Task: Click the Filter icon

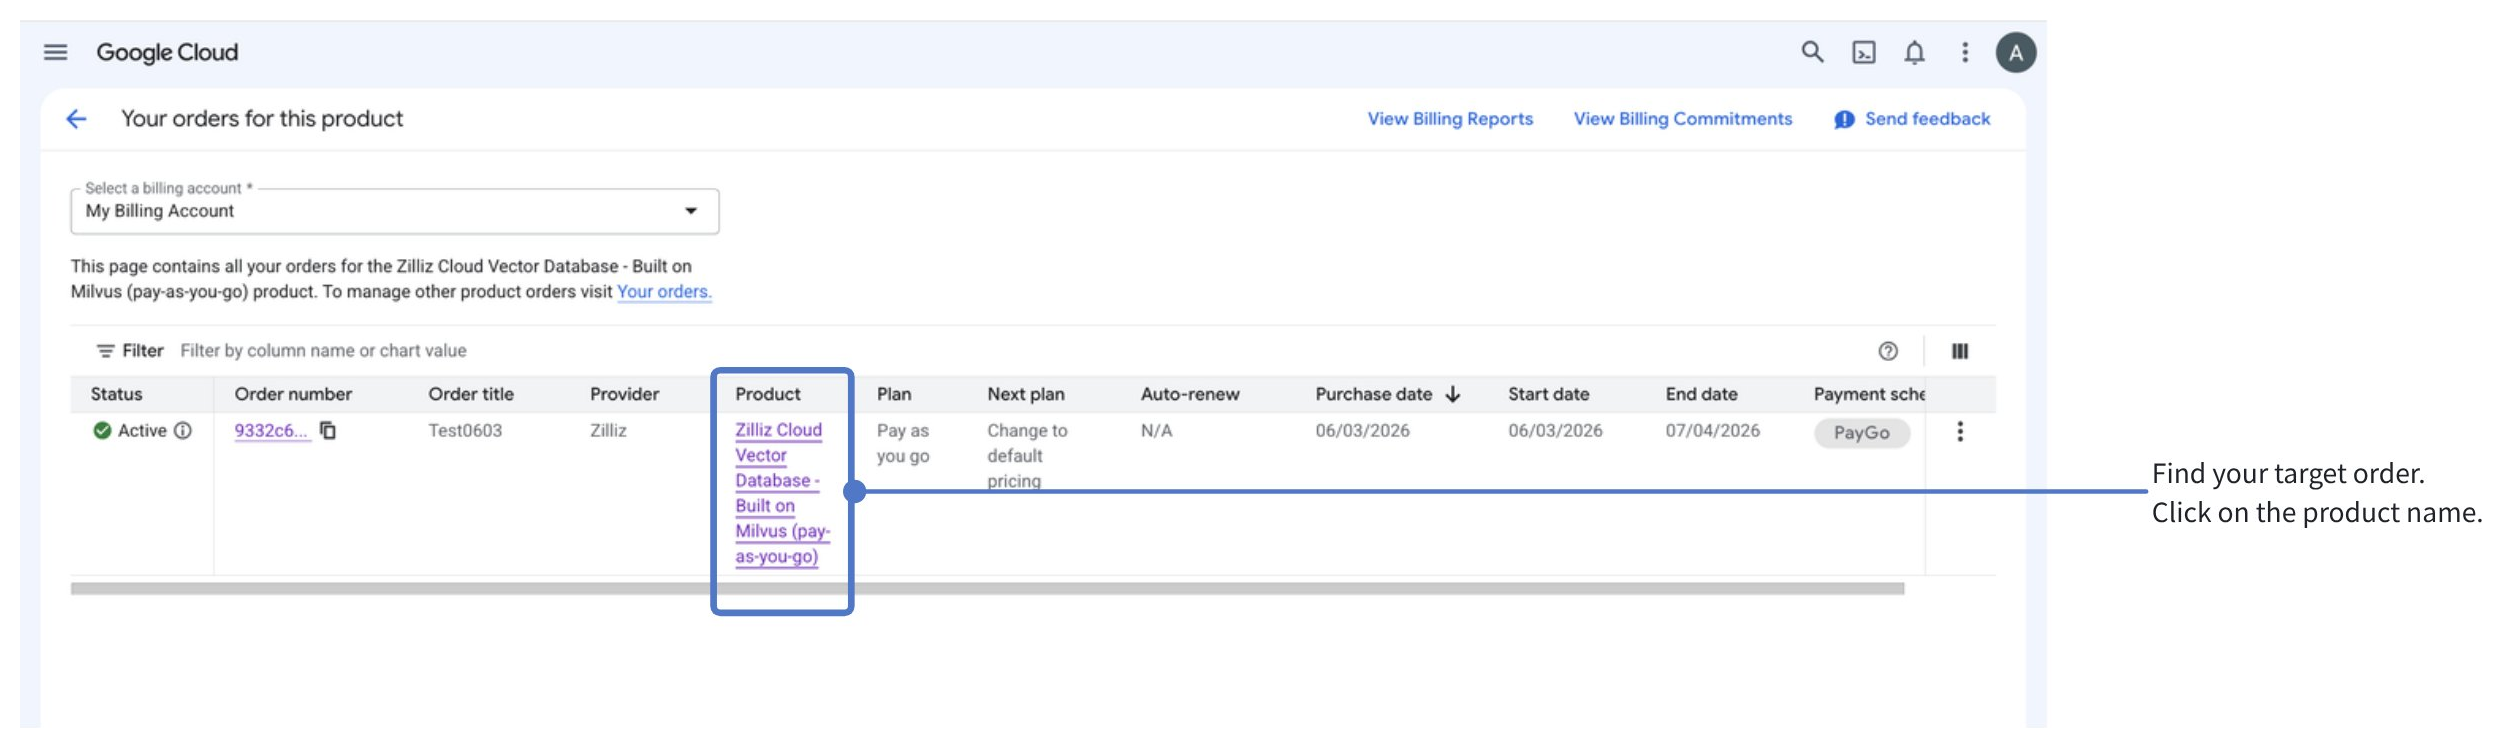Action: 105,351
